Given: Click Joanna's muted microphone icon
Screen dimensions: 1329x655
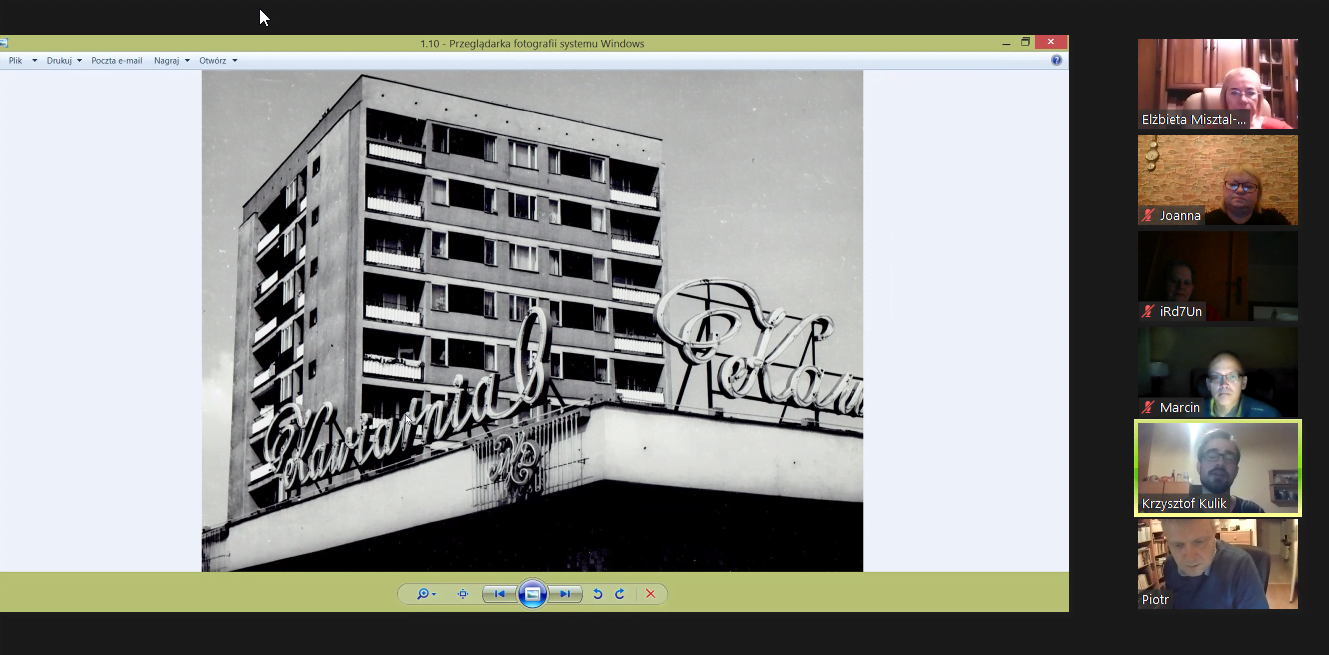Looking at the screenshot, I should click(x=1148, y=216).
